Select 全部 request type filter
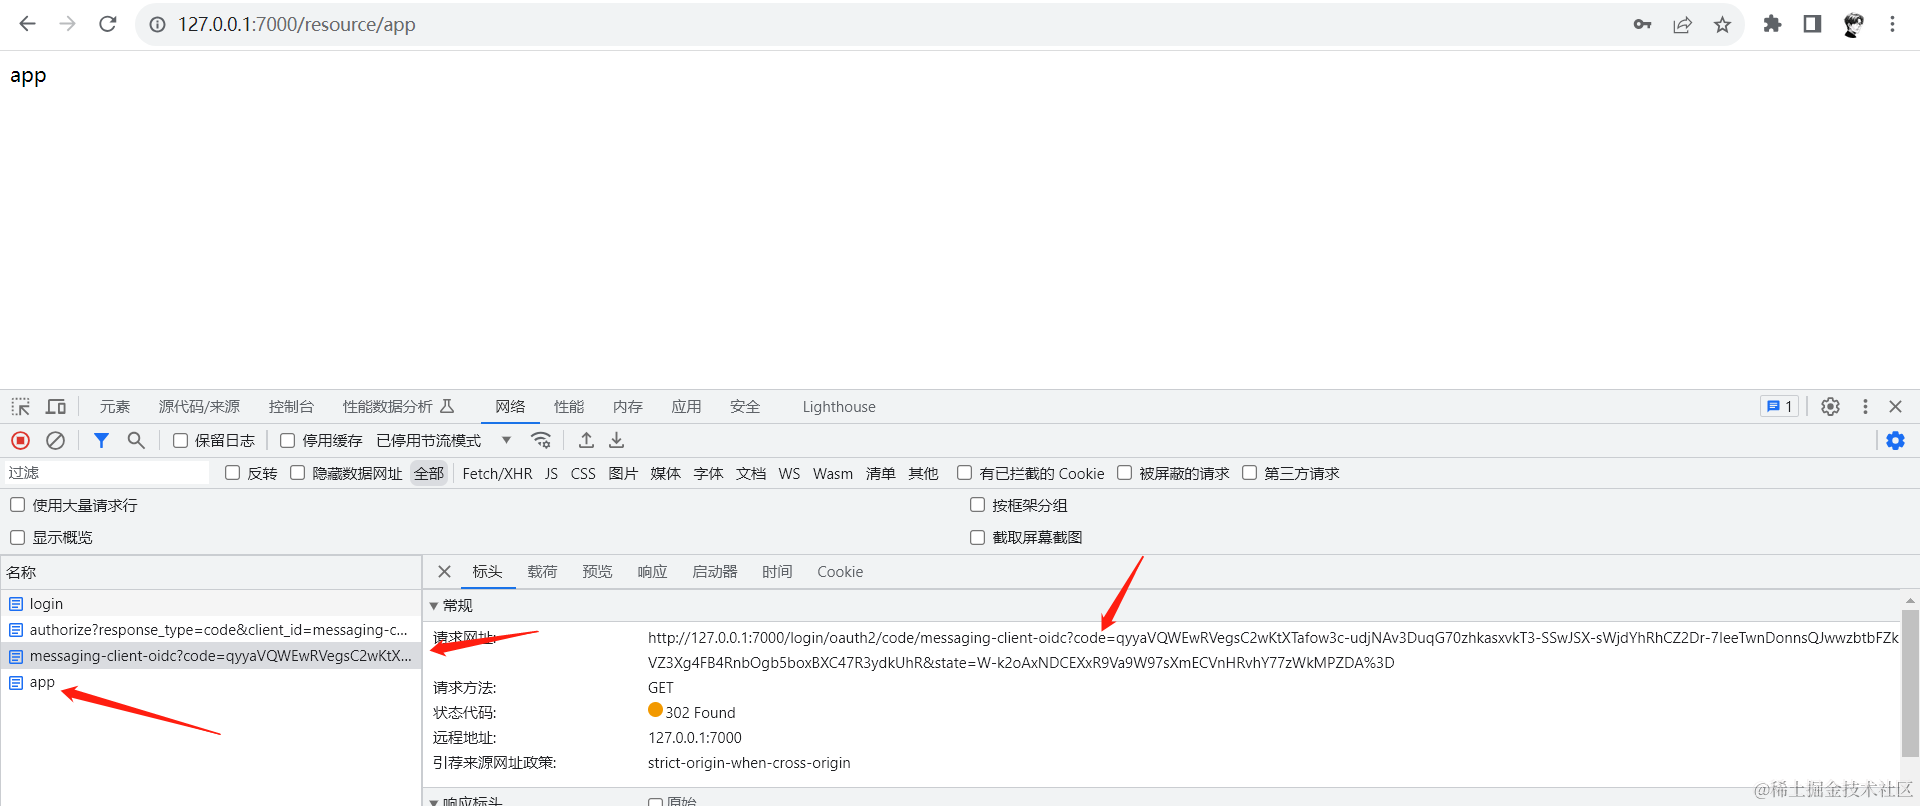1920x806 pixels. (x=429, y=473)
